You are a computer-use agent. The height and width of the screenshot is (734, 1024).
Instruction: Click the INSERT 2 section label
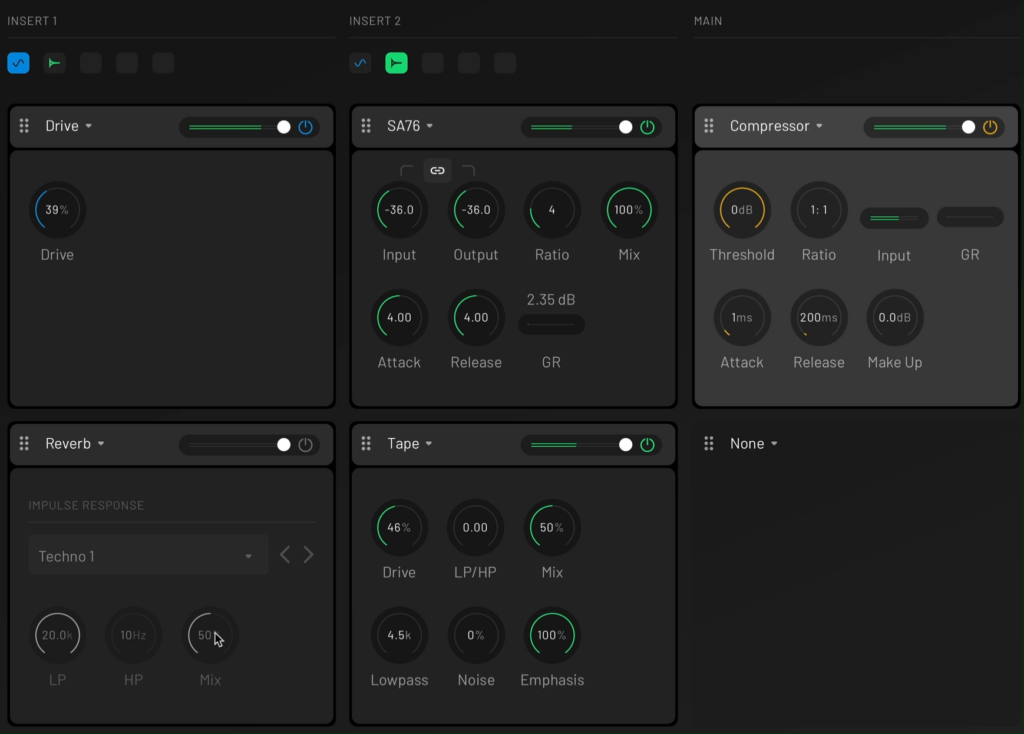pyautogui.click(x=375, y=21)
